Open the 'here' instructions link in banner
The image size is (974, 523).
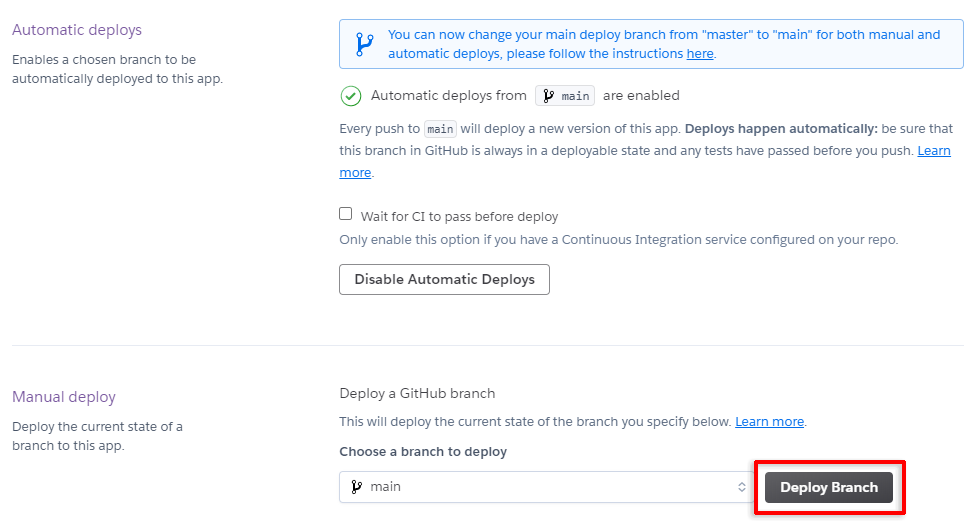tap(700, 54)
